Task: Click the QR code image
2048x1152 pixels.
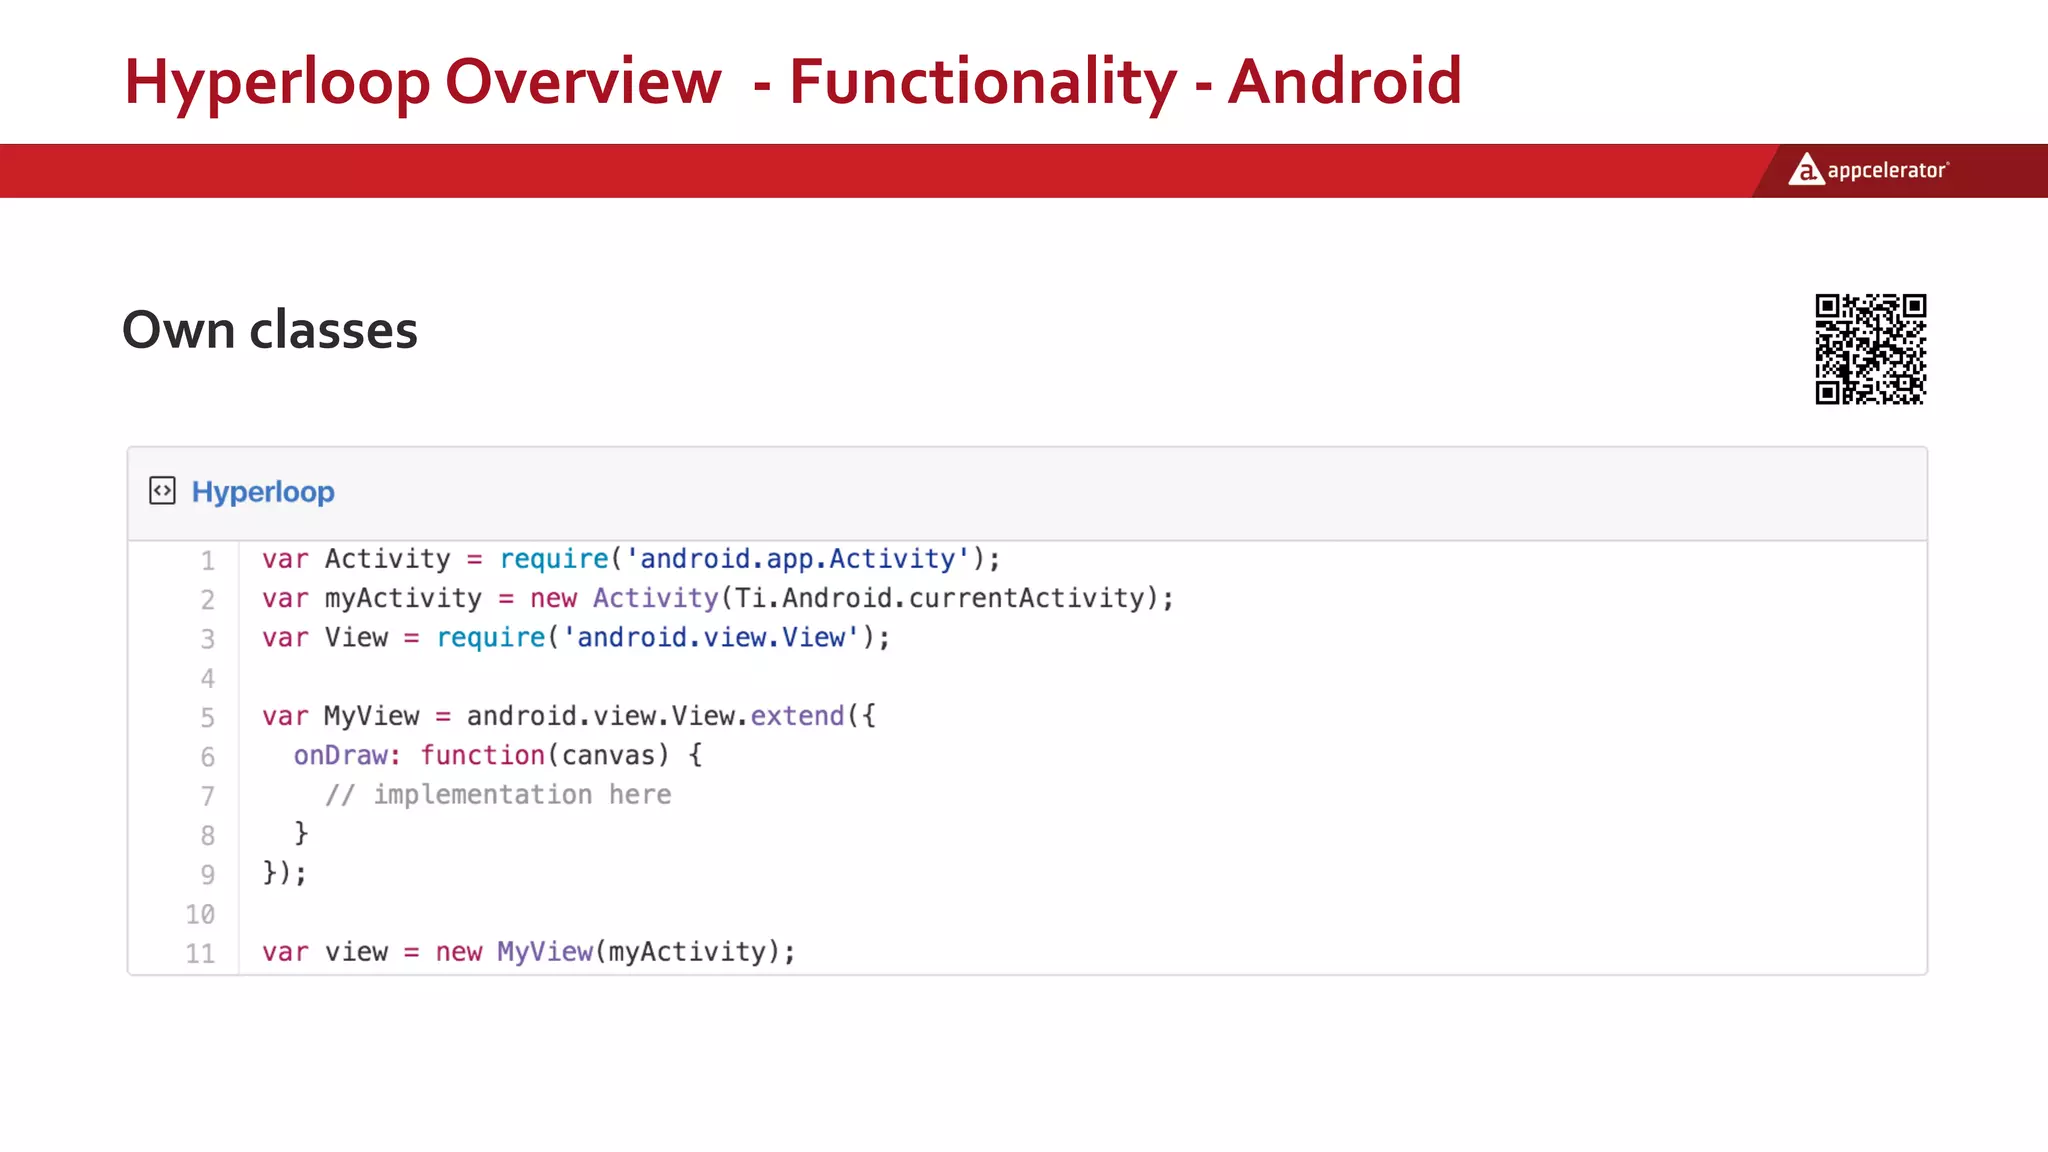Action: [1870, 349]
